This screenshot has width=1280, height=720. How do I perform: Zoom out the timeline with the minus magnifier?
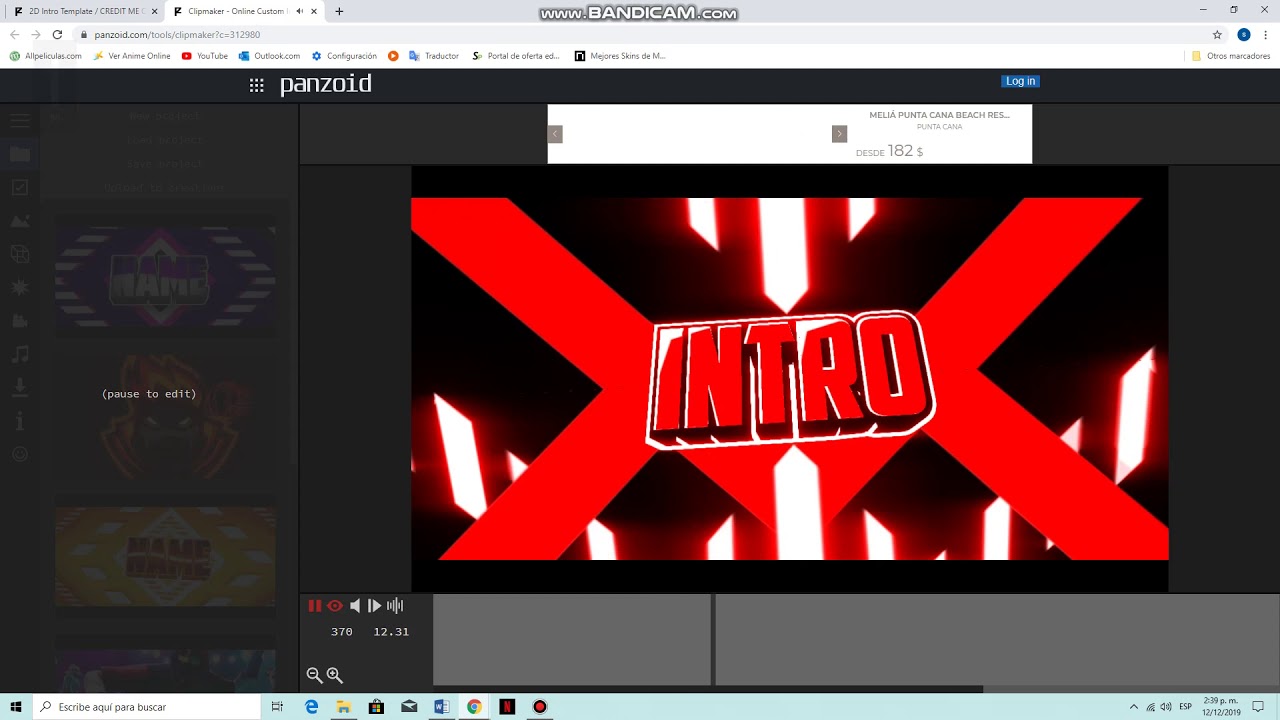314,675
